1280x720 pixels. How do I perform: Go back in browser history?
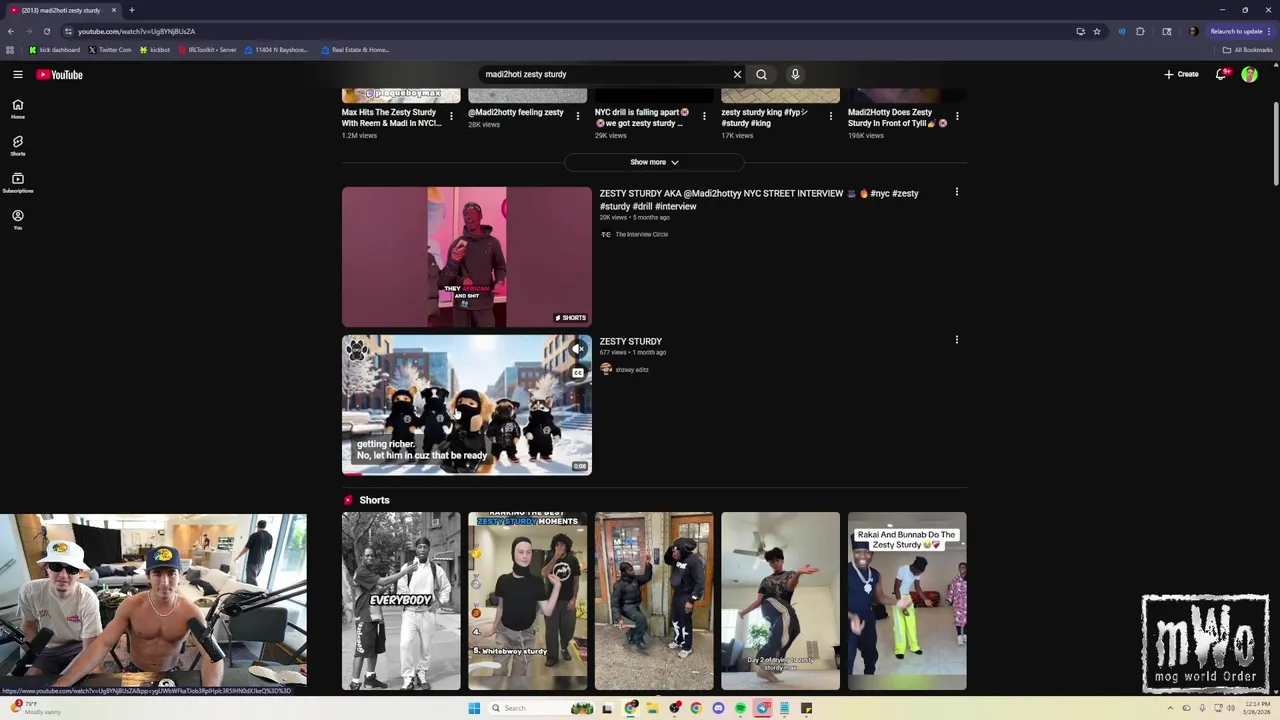11,31
